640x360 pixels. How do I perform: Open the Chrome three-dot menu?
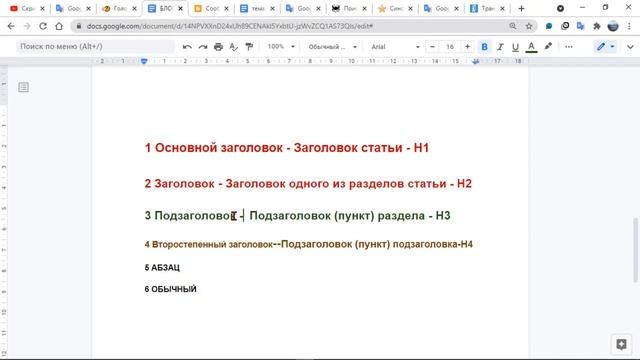coord(629,26)
